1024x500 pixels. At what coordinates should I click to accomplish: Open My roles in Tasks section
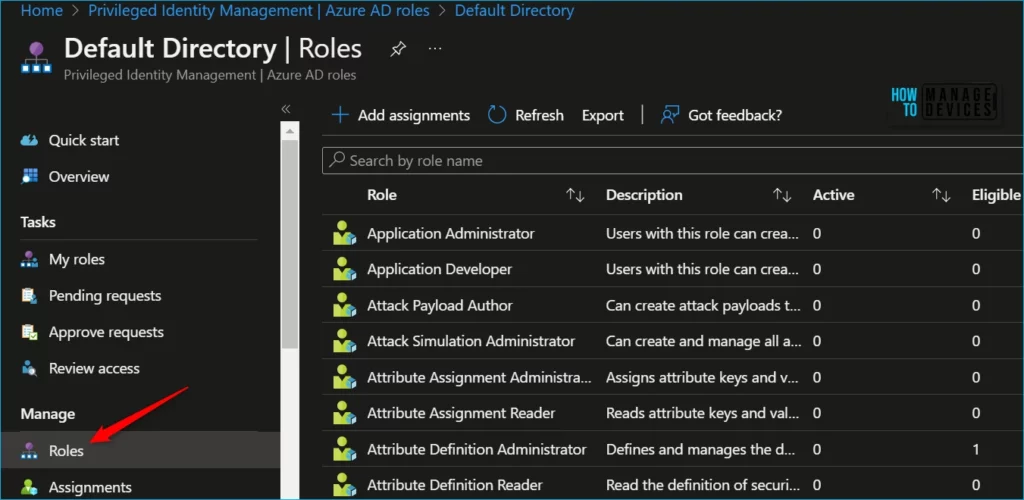pos(76,259)
